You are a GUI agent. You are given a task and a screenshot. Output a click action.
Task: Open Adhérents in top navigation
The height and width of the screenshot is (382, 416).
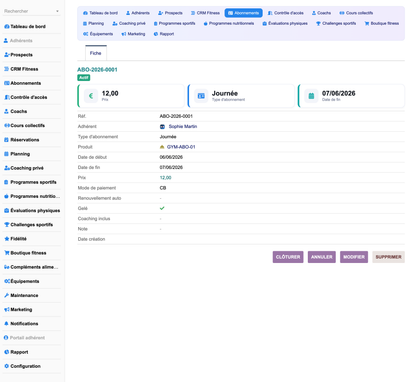point(138,13)
